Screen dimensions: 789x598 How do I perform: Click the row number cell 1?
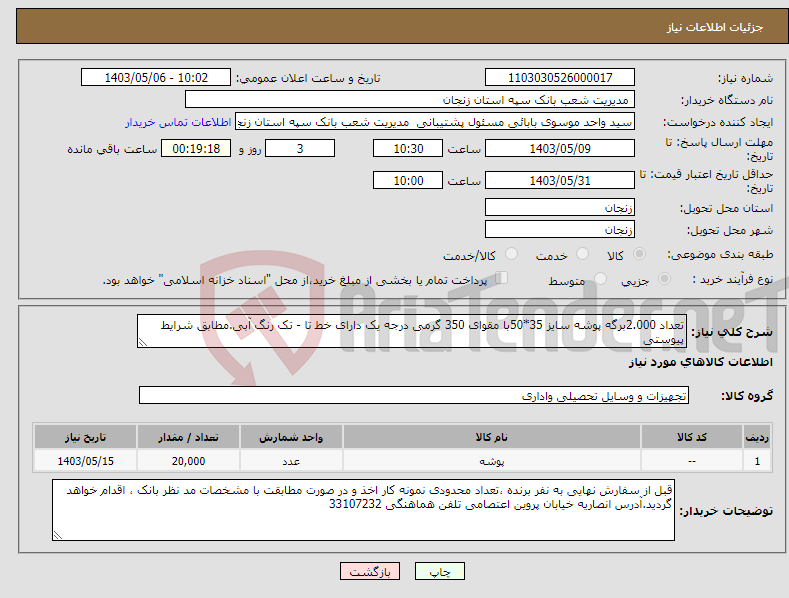pyautogui.click(x=757, y=461)
